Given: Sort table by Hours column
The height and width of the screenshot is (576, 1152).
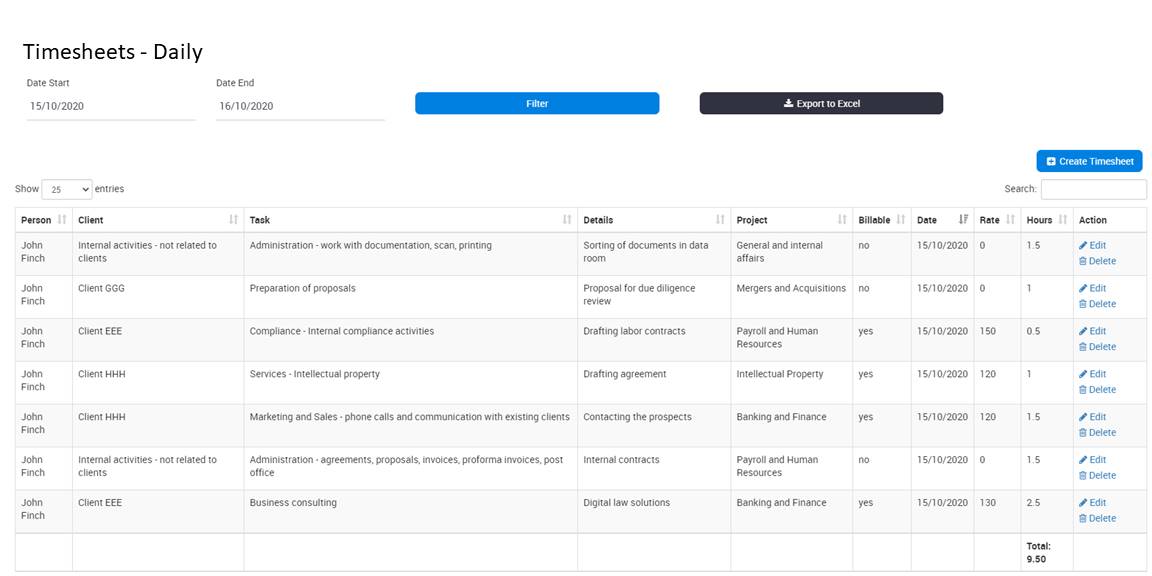Looking at the screenshot, I should coord(1047,220).
